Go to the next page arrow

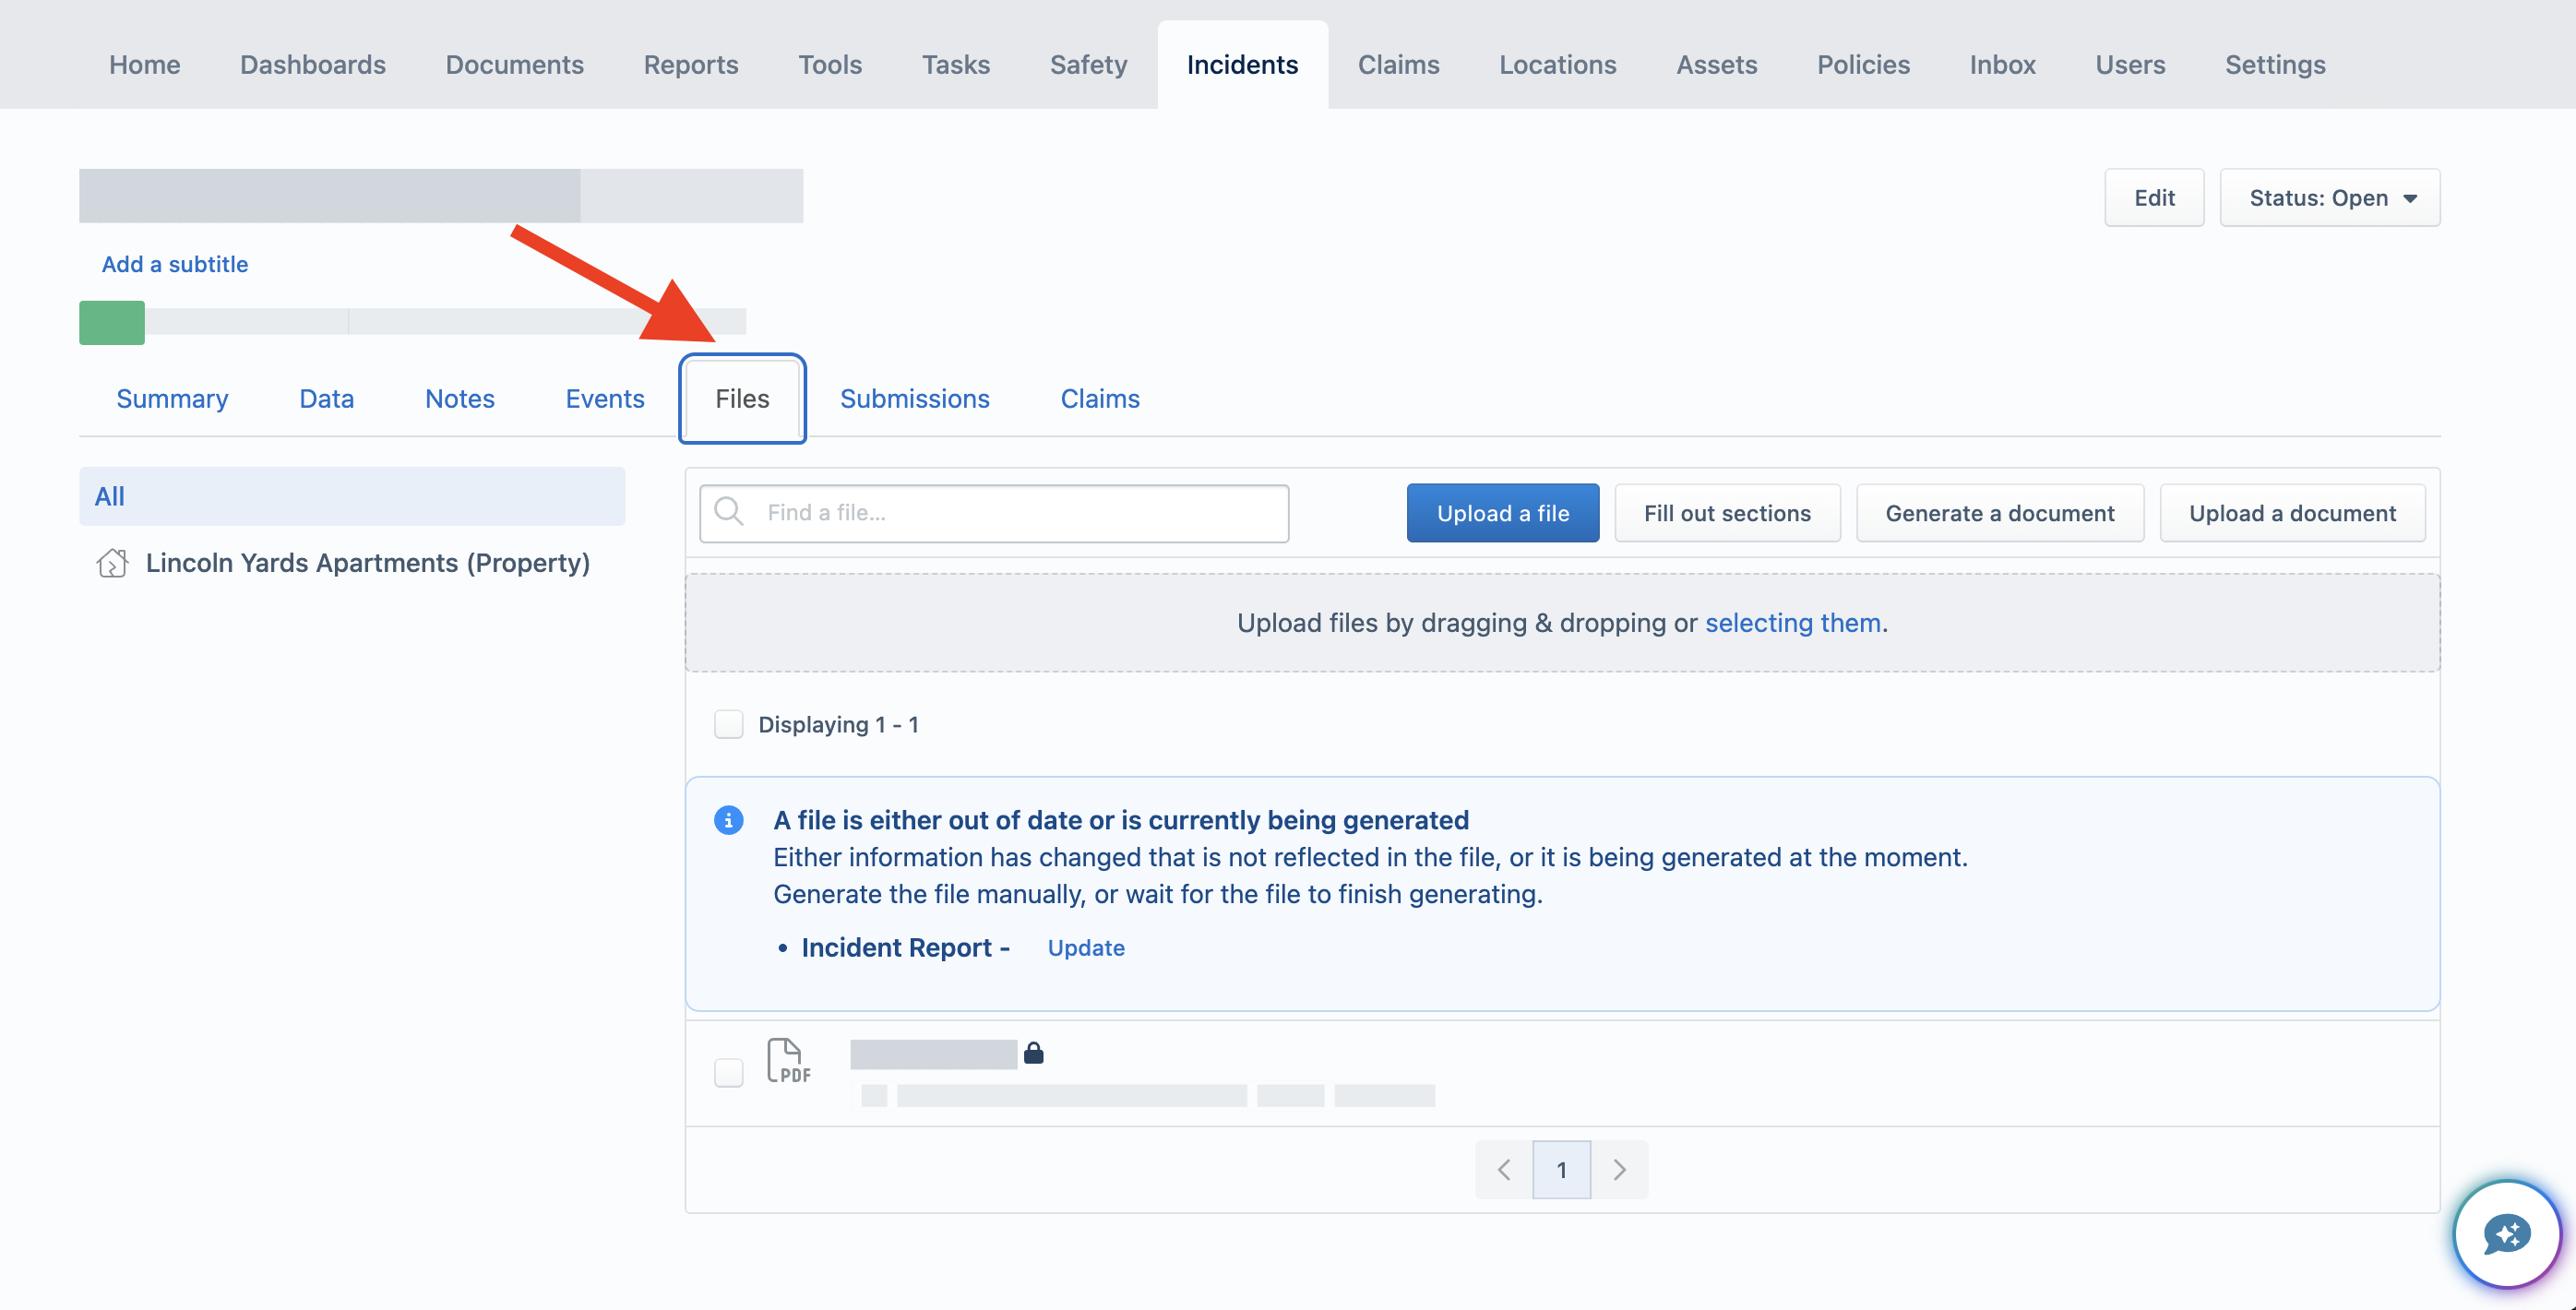tap(1619, 1170)
